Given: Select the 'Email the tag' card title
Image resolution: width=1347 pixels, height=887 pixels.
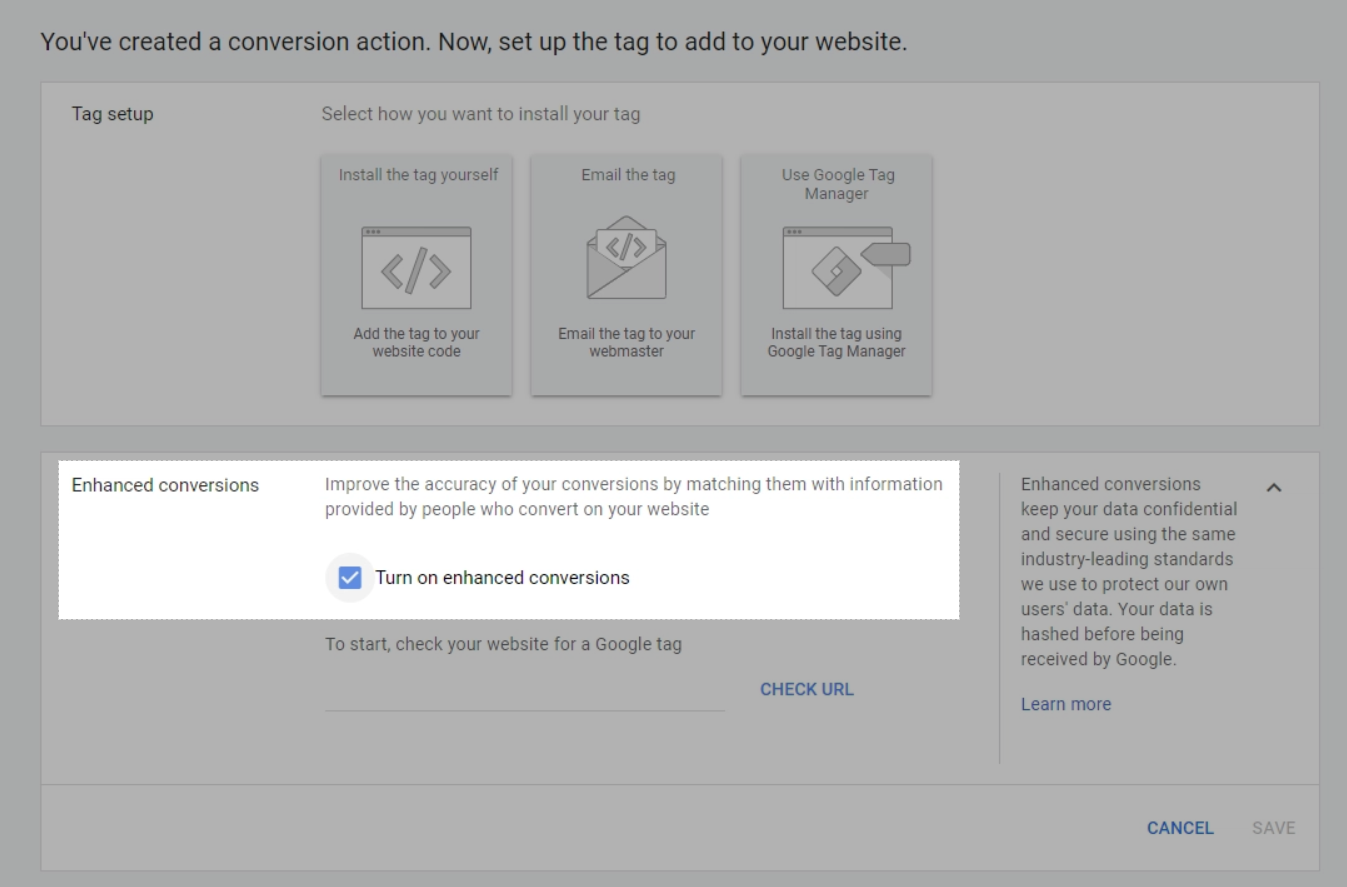Looking at the screenshot, I should 628,175.
